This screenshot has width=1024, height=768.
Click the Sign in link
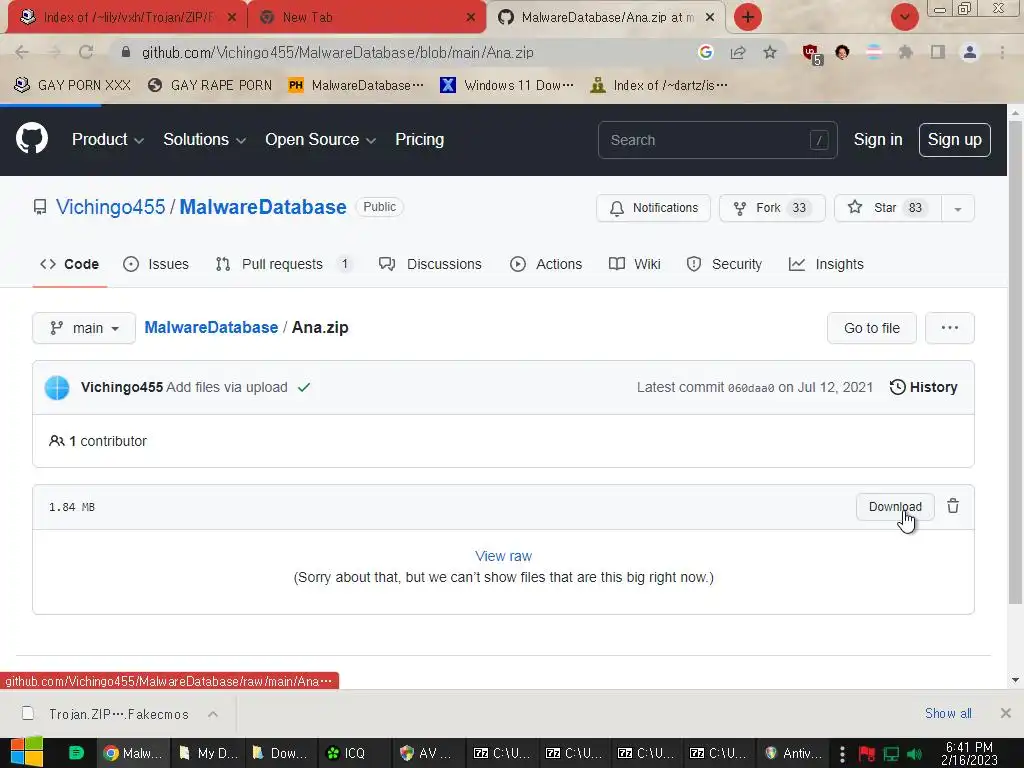pyautogui.click(x=878, y=140)
